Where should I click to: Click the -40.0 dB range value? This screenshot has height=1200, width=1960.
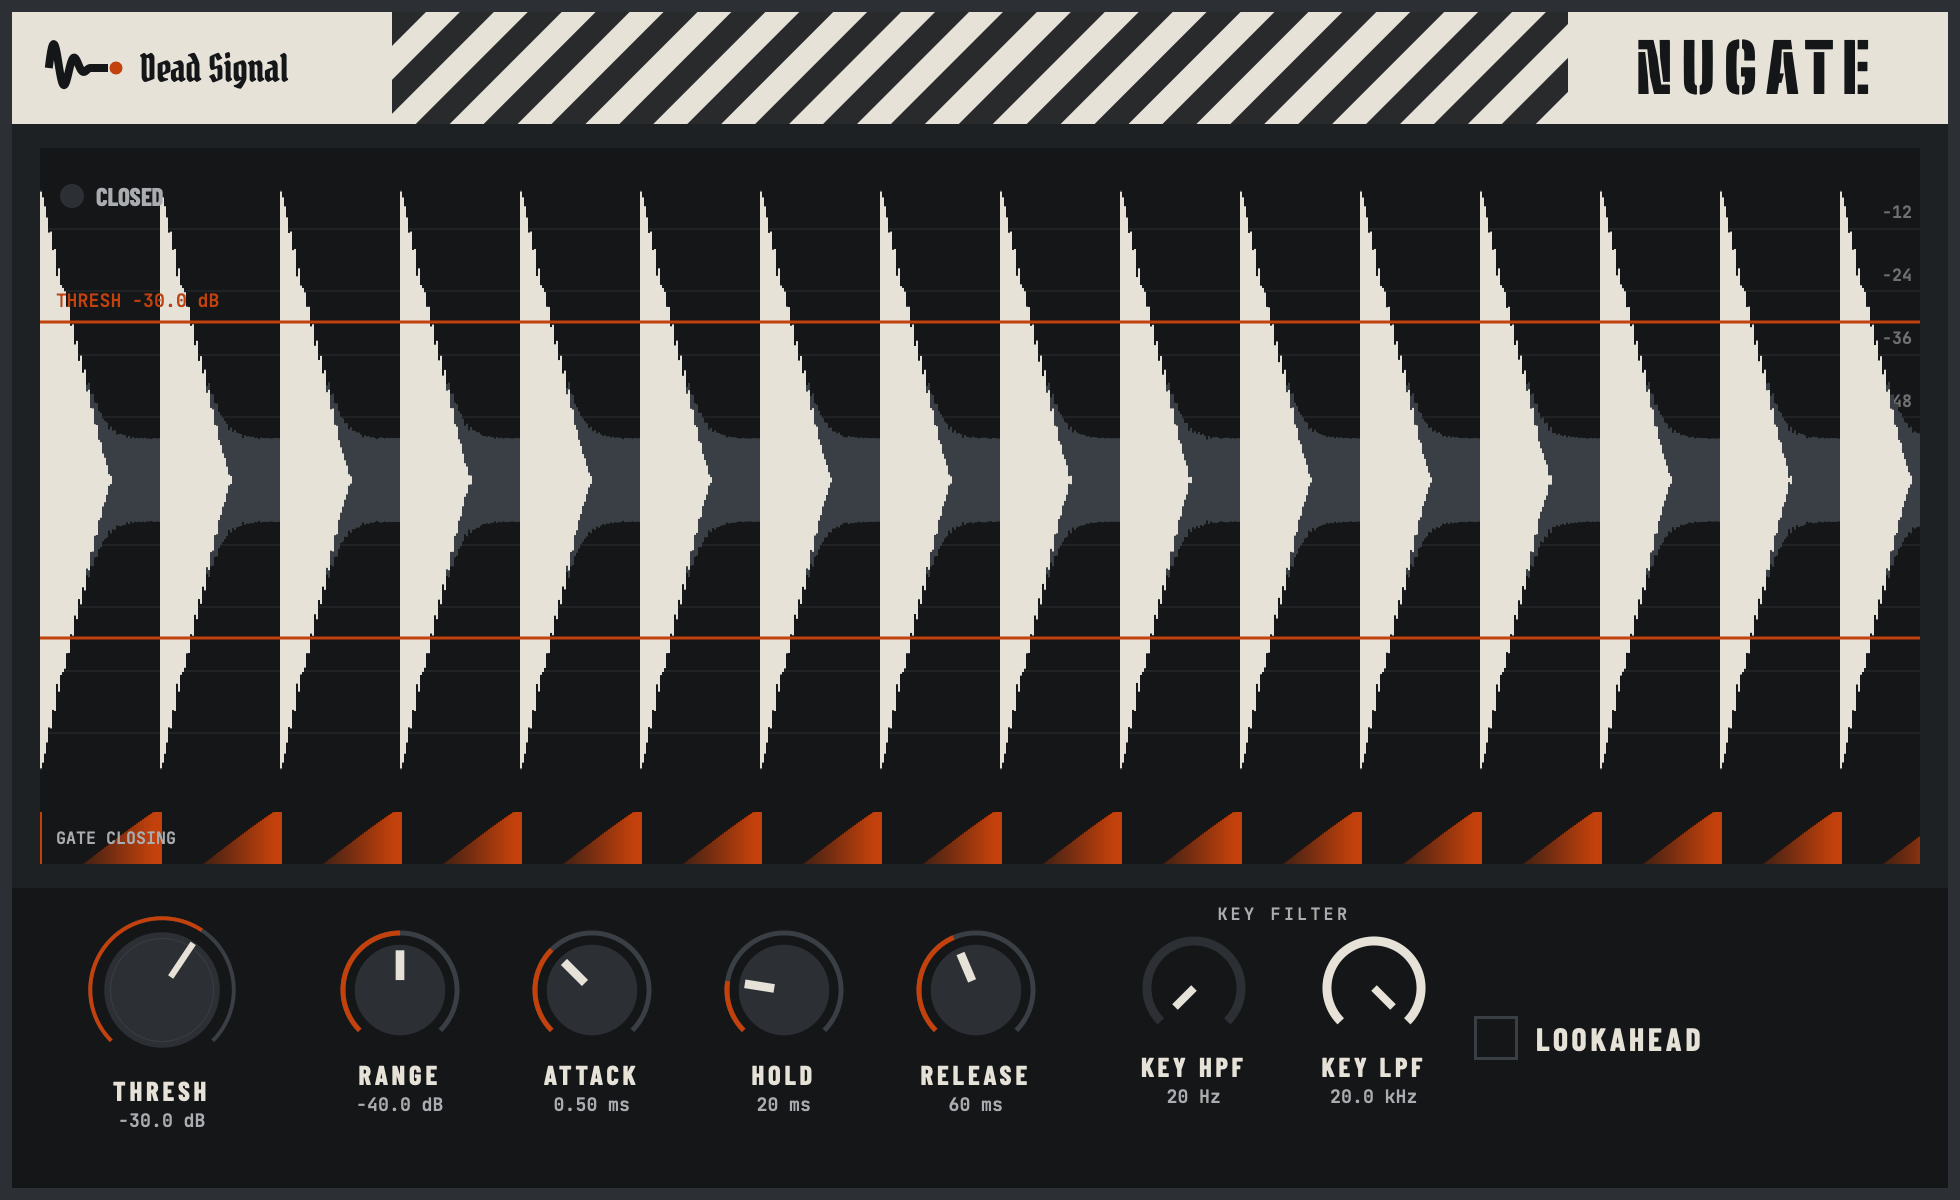point(399,1105)
